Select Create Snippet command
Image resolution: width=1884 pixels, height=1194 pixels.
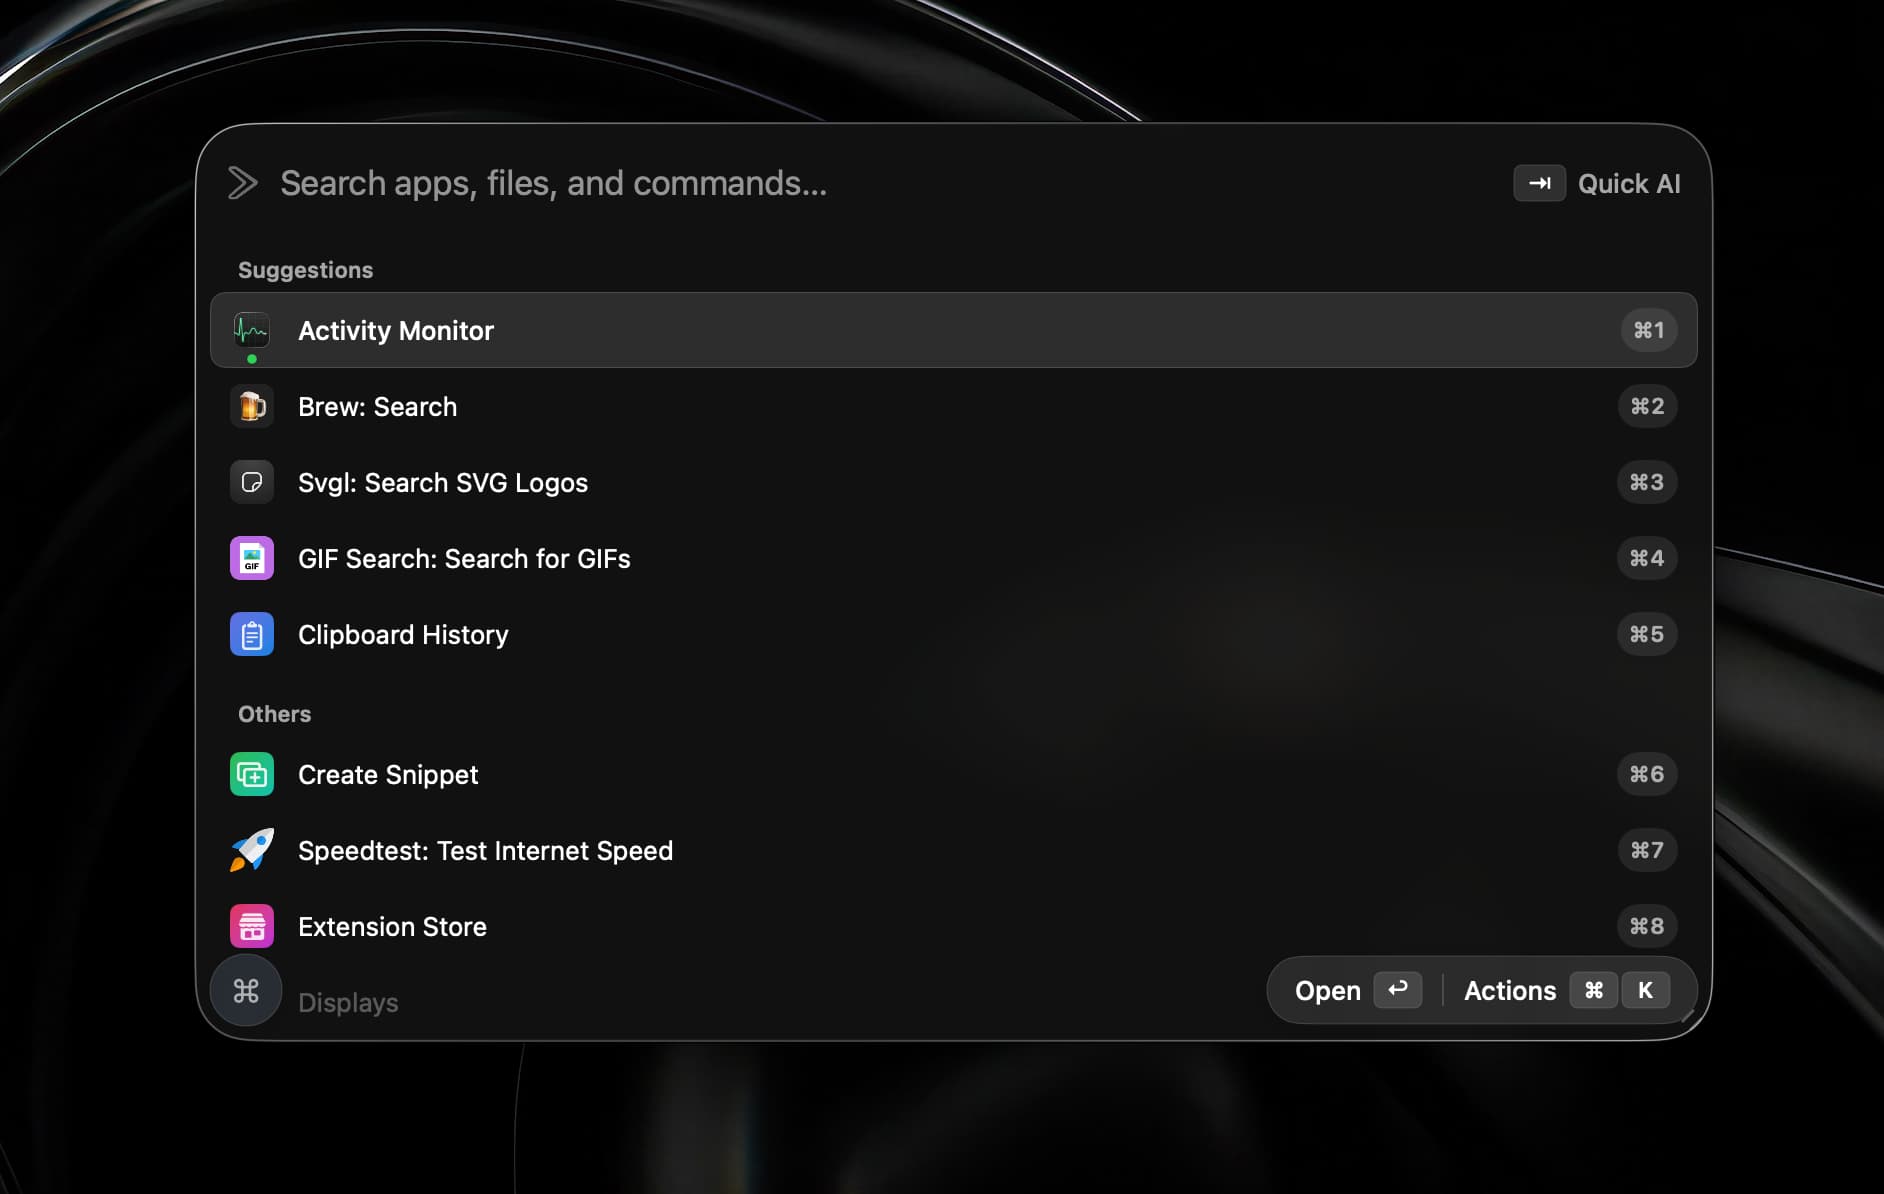click(954, 774)
